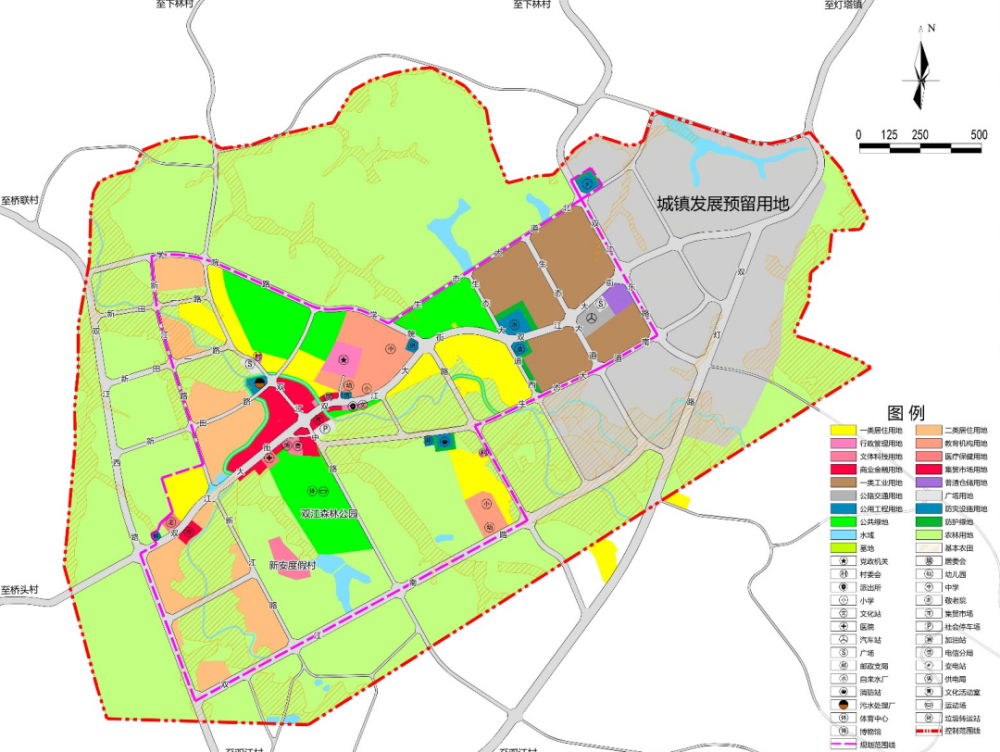This screenshot has height=752, width=1000.
Task: Select the light blue 水域 swatch
Action: pos(843,535)
